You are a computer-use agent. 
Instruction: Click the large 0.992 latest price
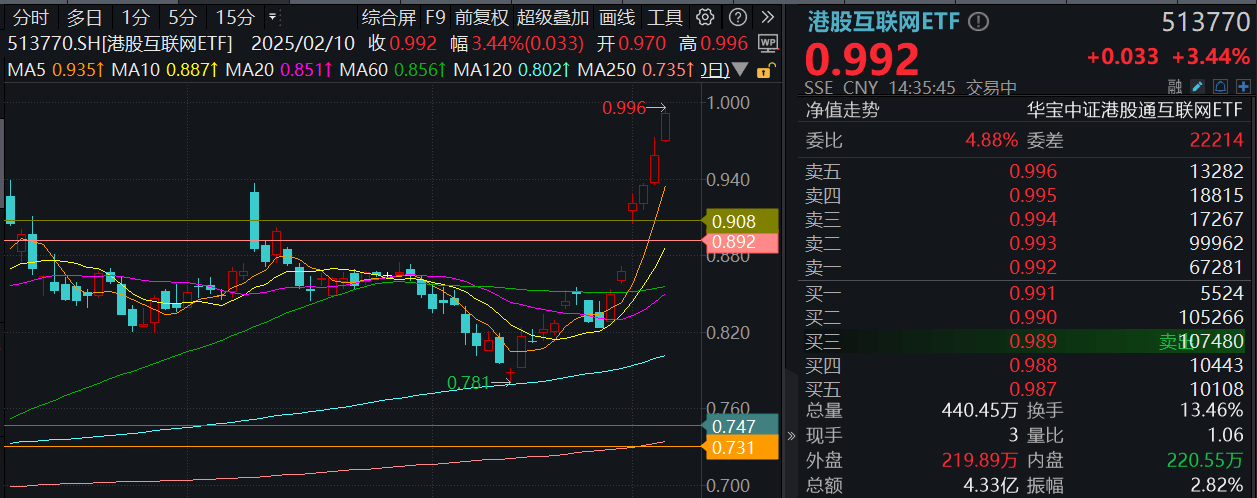[x=862, y=60]
